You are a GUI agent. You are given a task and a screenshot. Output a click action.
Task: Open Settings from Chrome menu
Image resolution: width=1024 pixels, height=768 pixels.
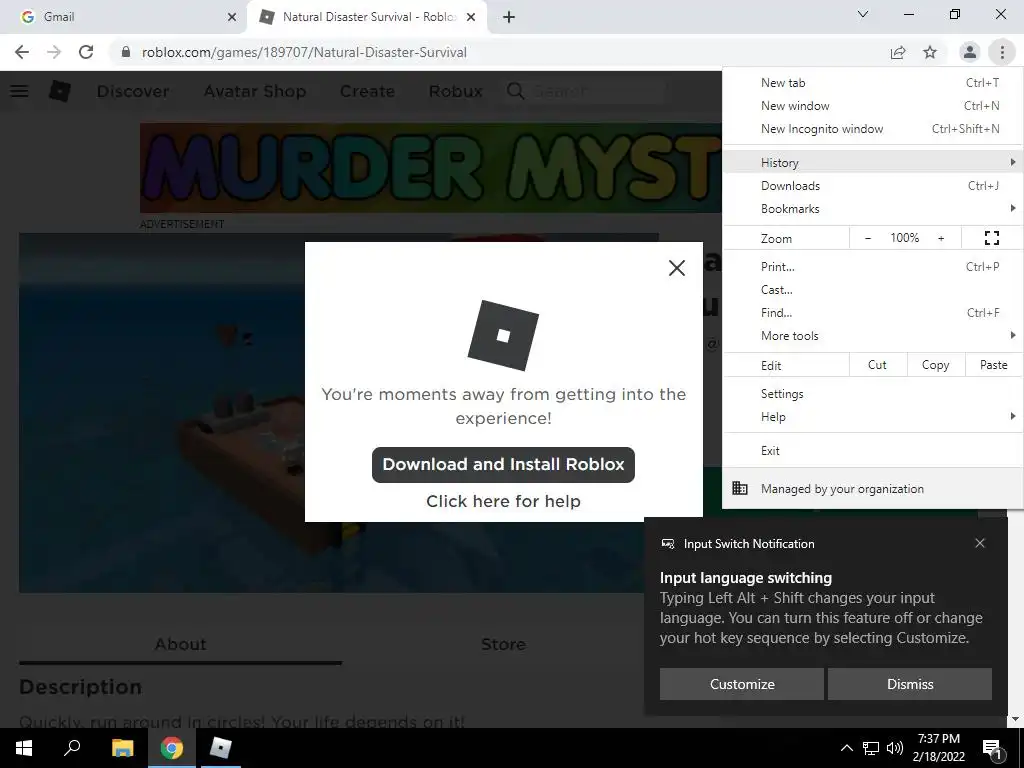coord(872,394)
